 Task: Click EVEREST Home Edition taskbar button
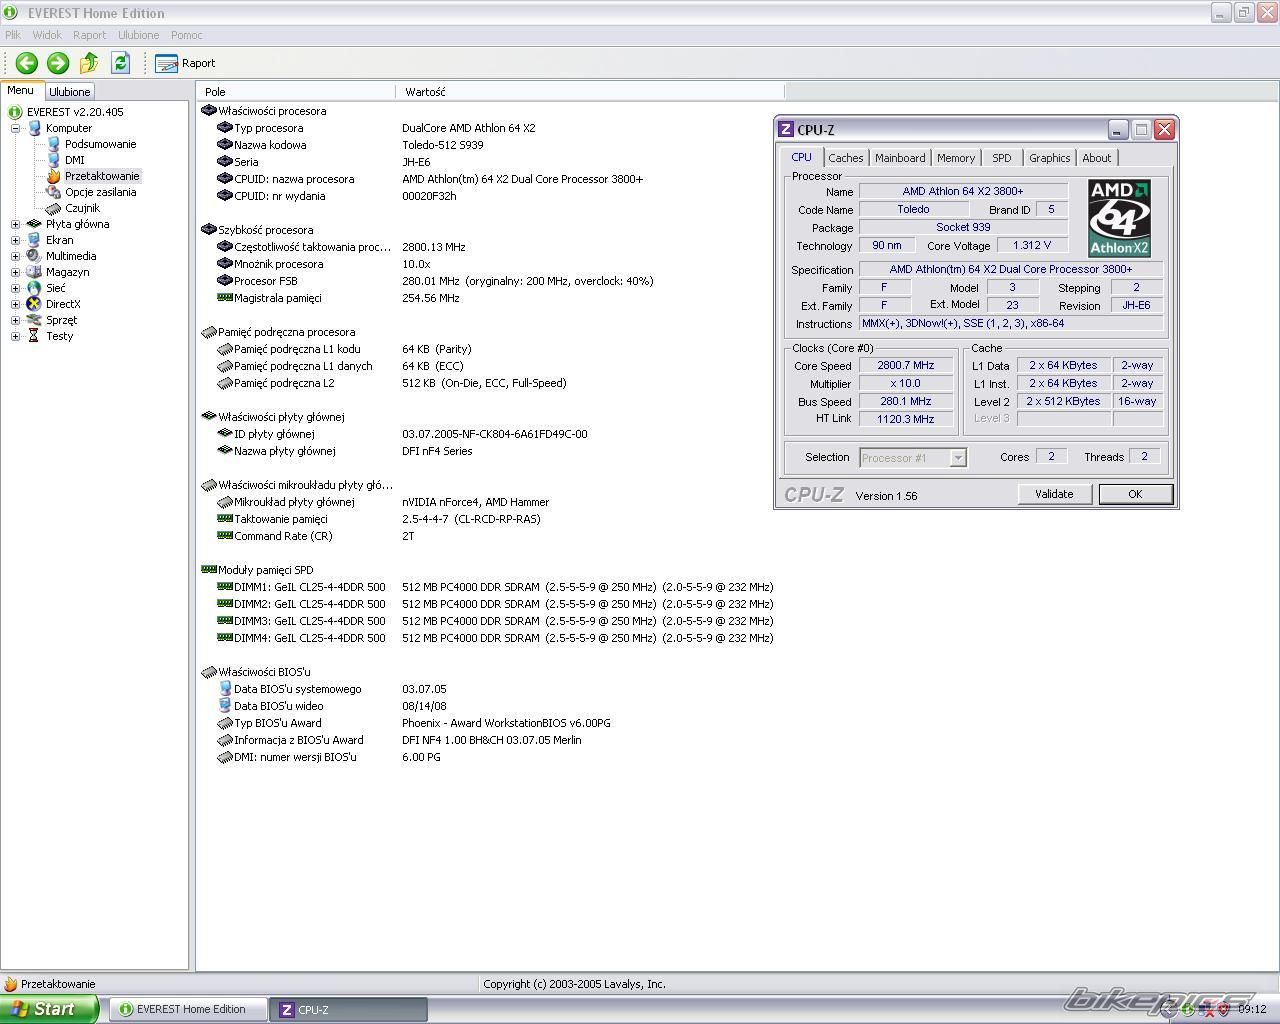pyautogui.click(x=187, y=1010)
